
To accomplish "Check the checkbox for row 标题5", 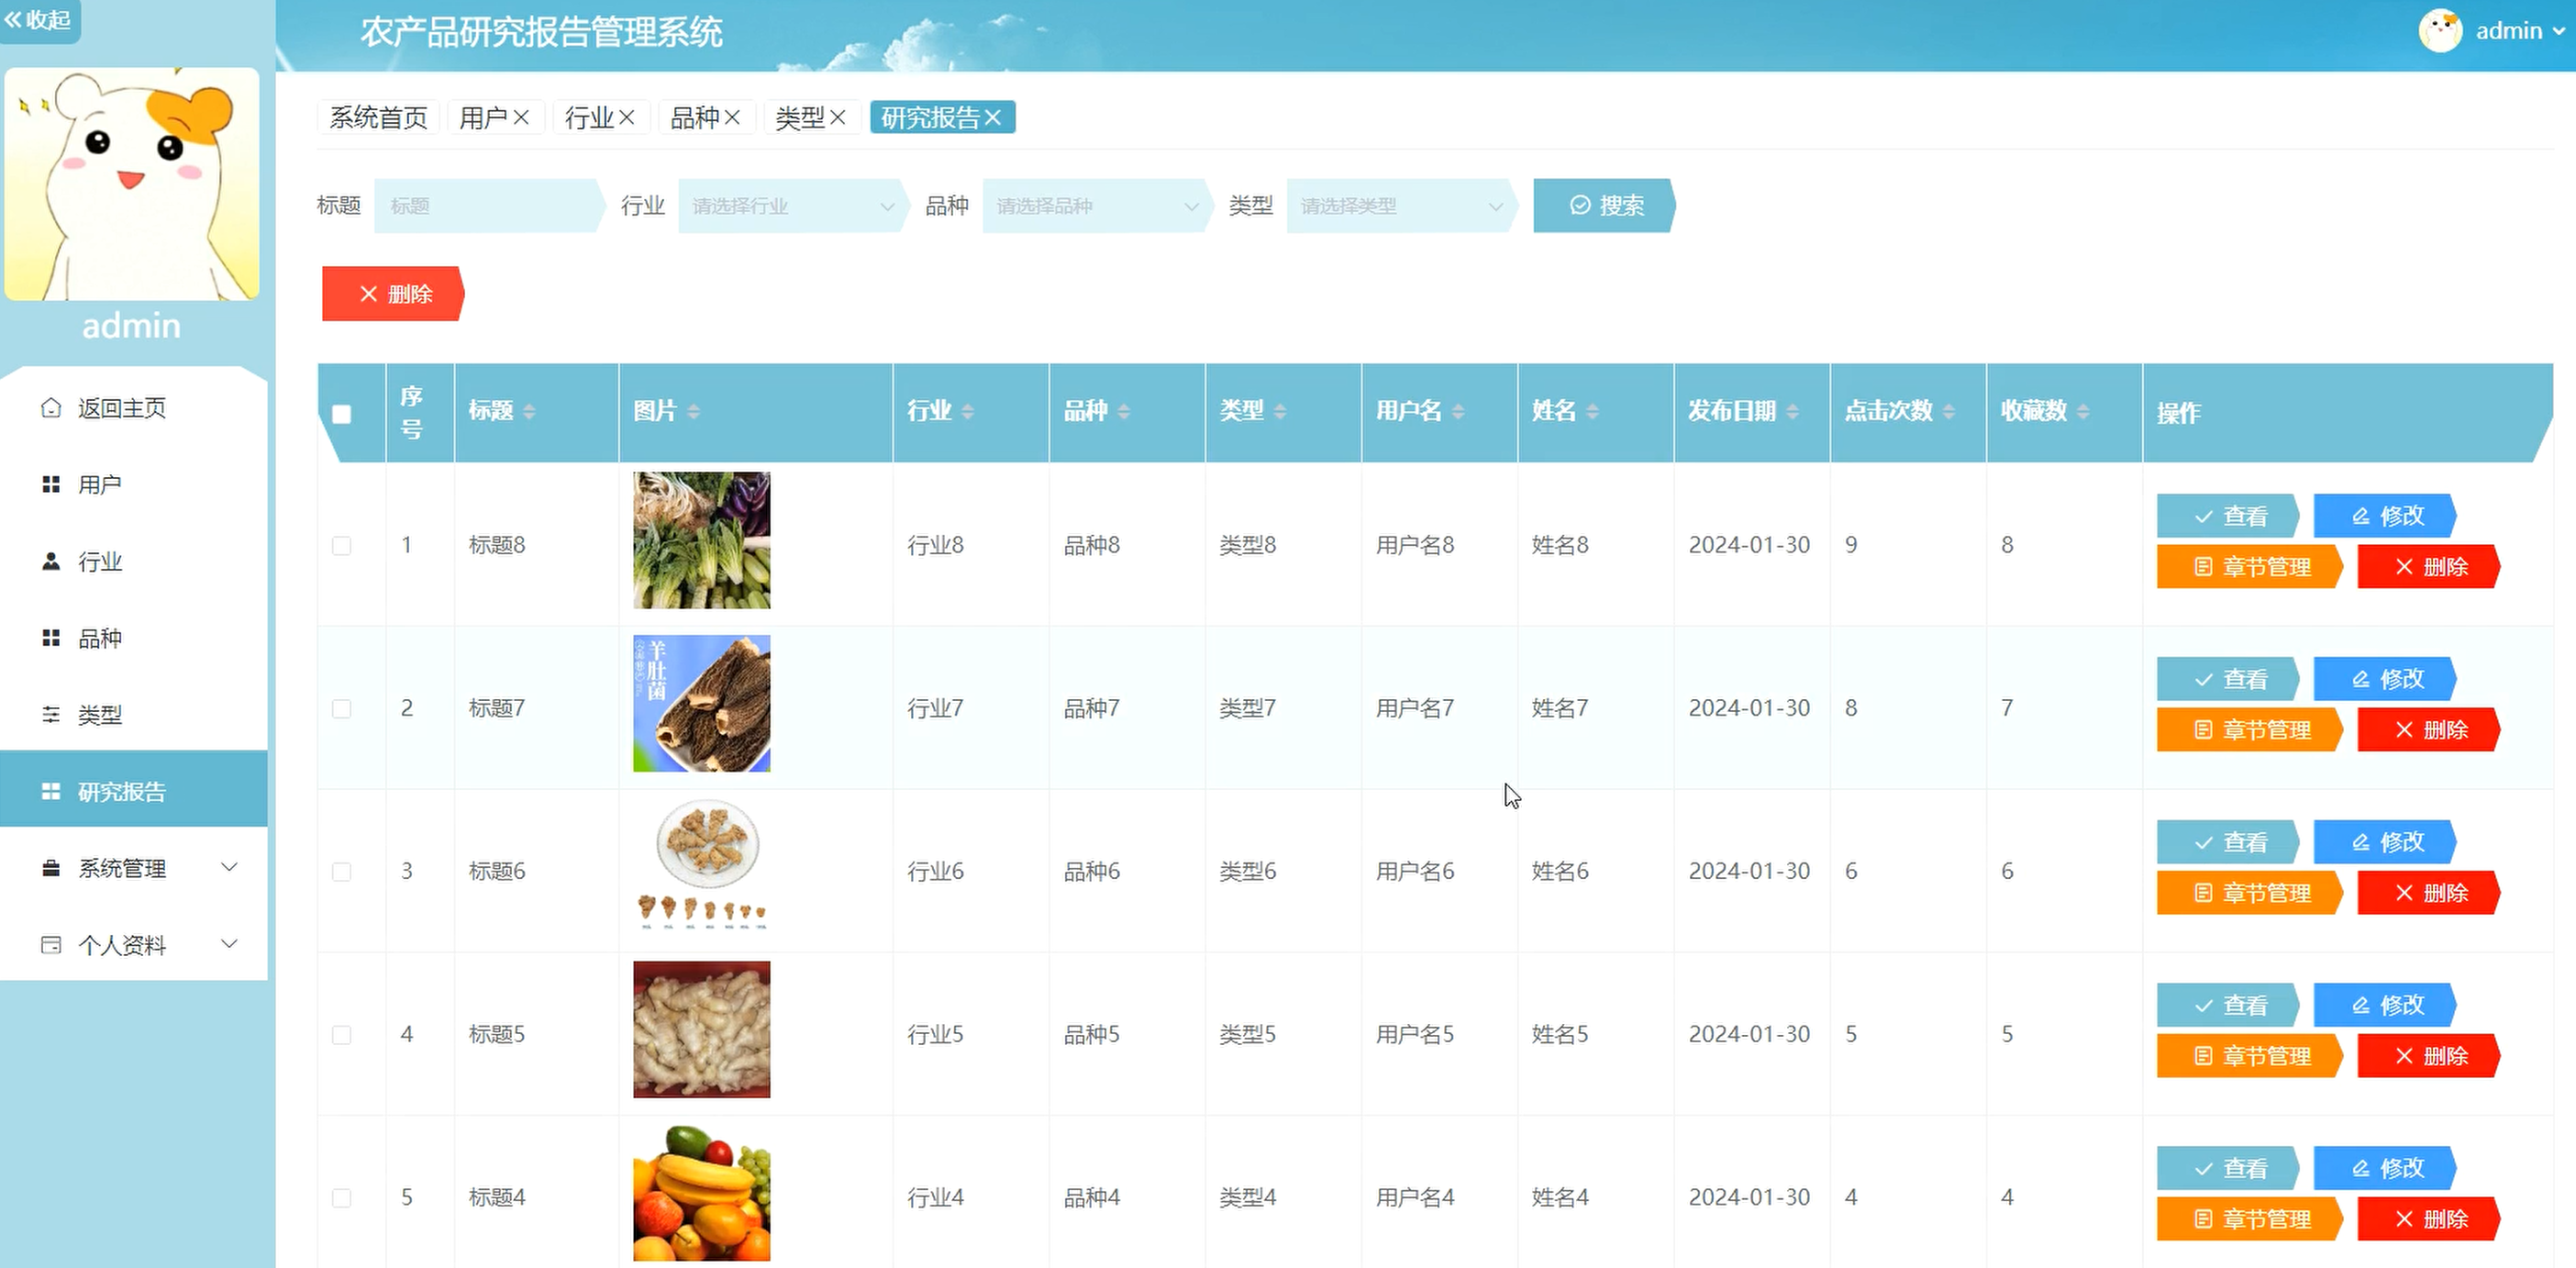I will (x=342, y=1034).
